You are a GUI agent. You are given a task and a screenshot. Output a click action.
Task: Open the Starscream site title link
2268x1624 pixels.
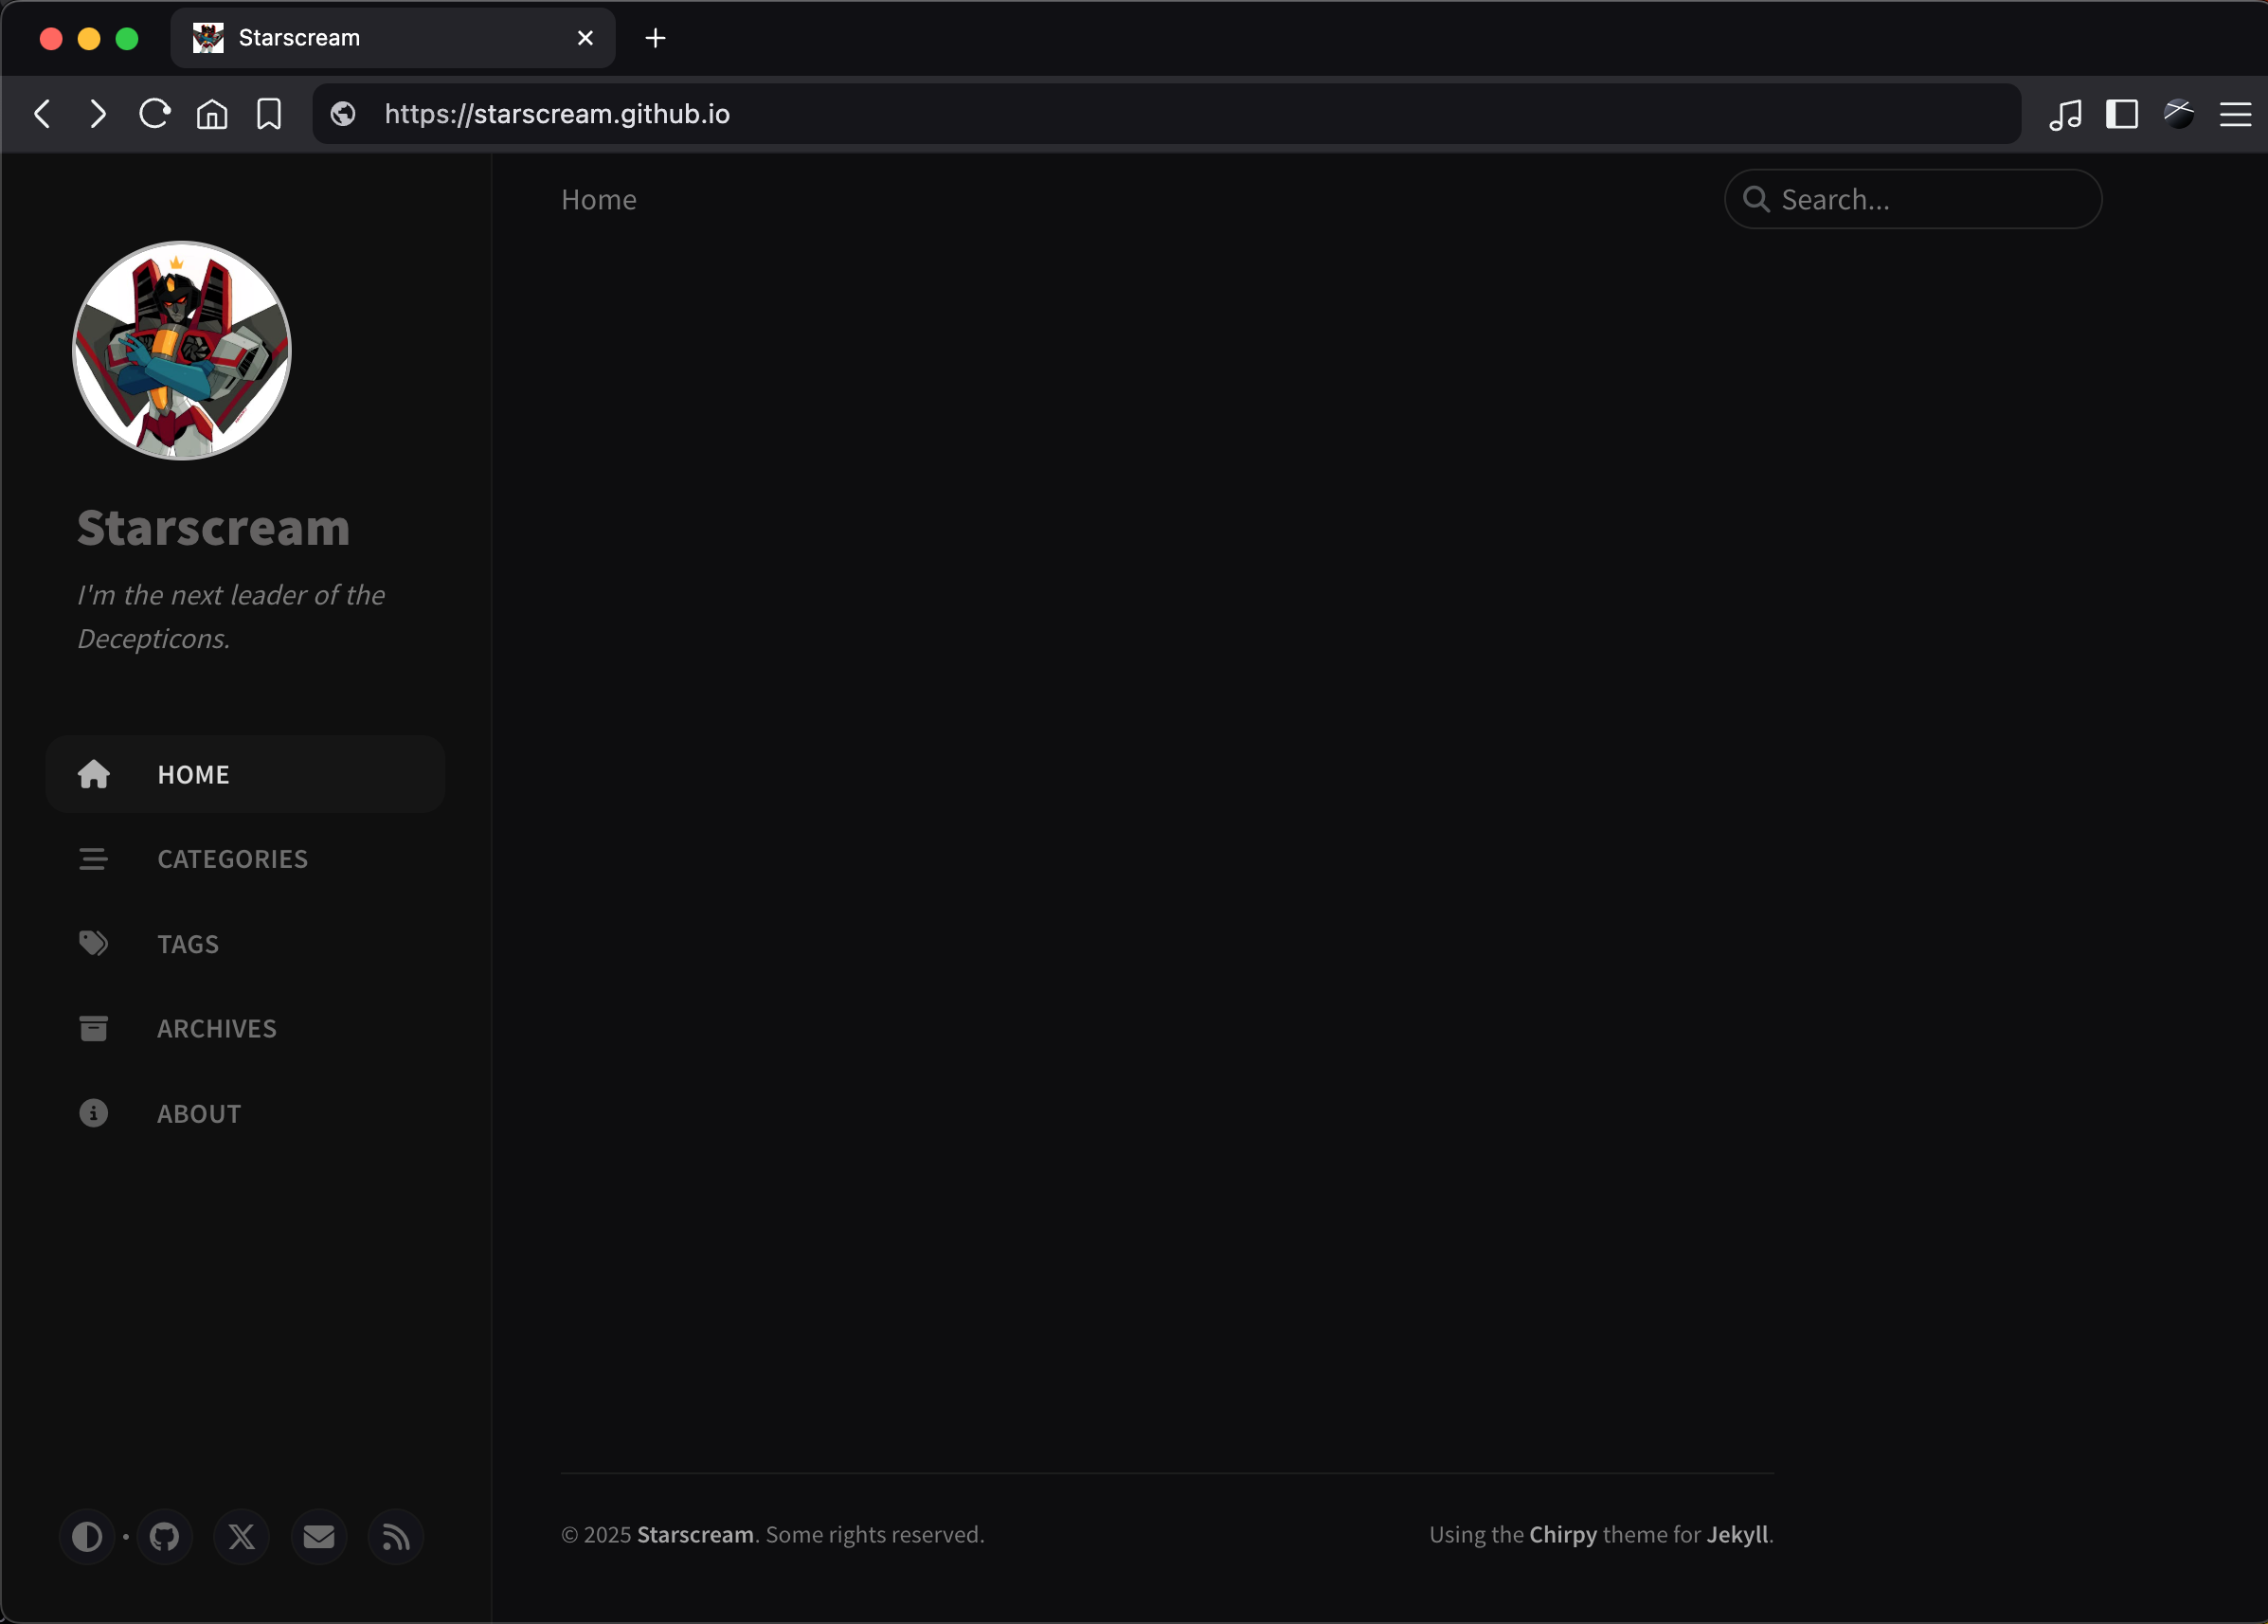214,527
